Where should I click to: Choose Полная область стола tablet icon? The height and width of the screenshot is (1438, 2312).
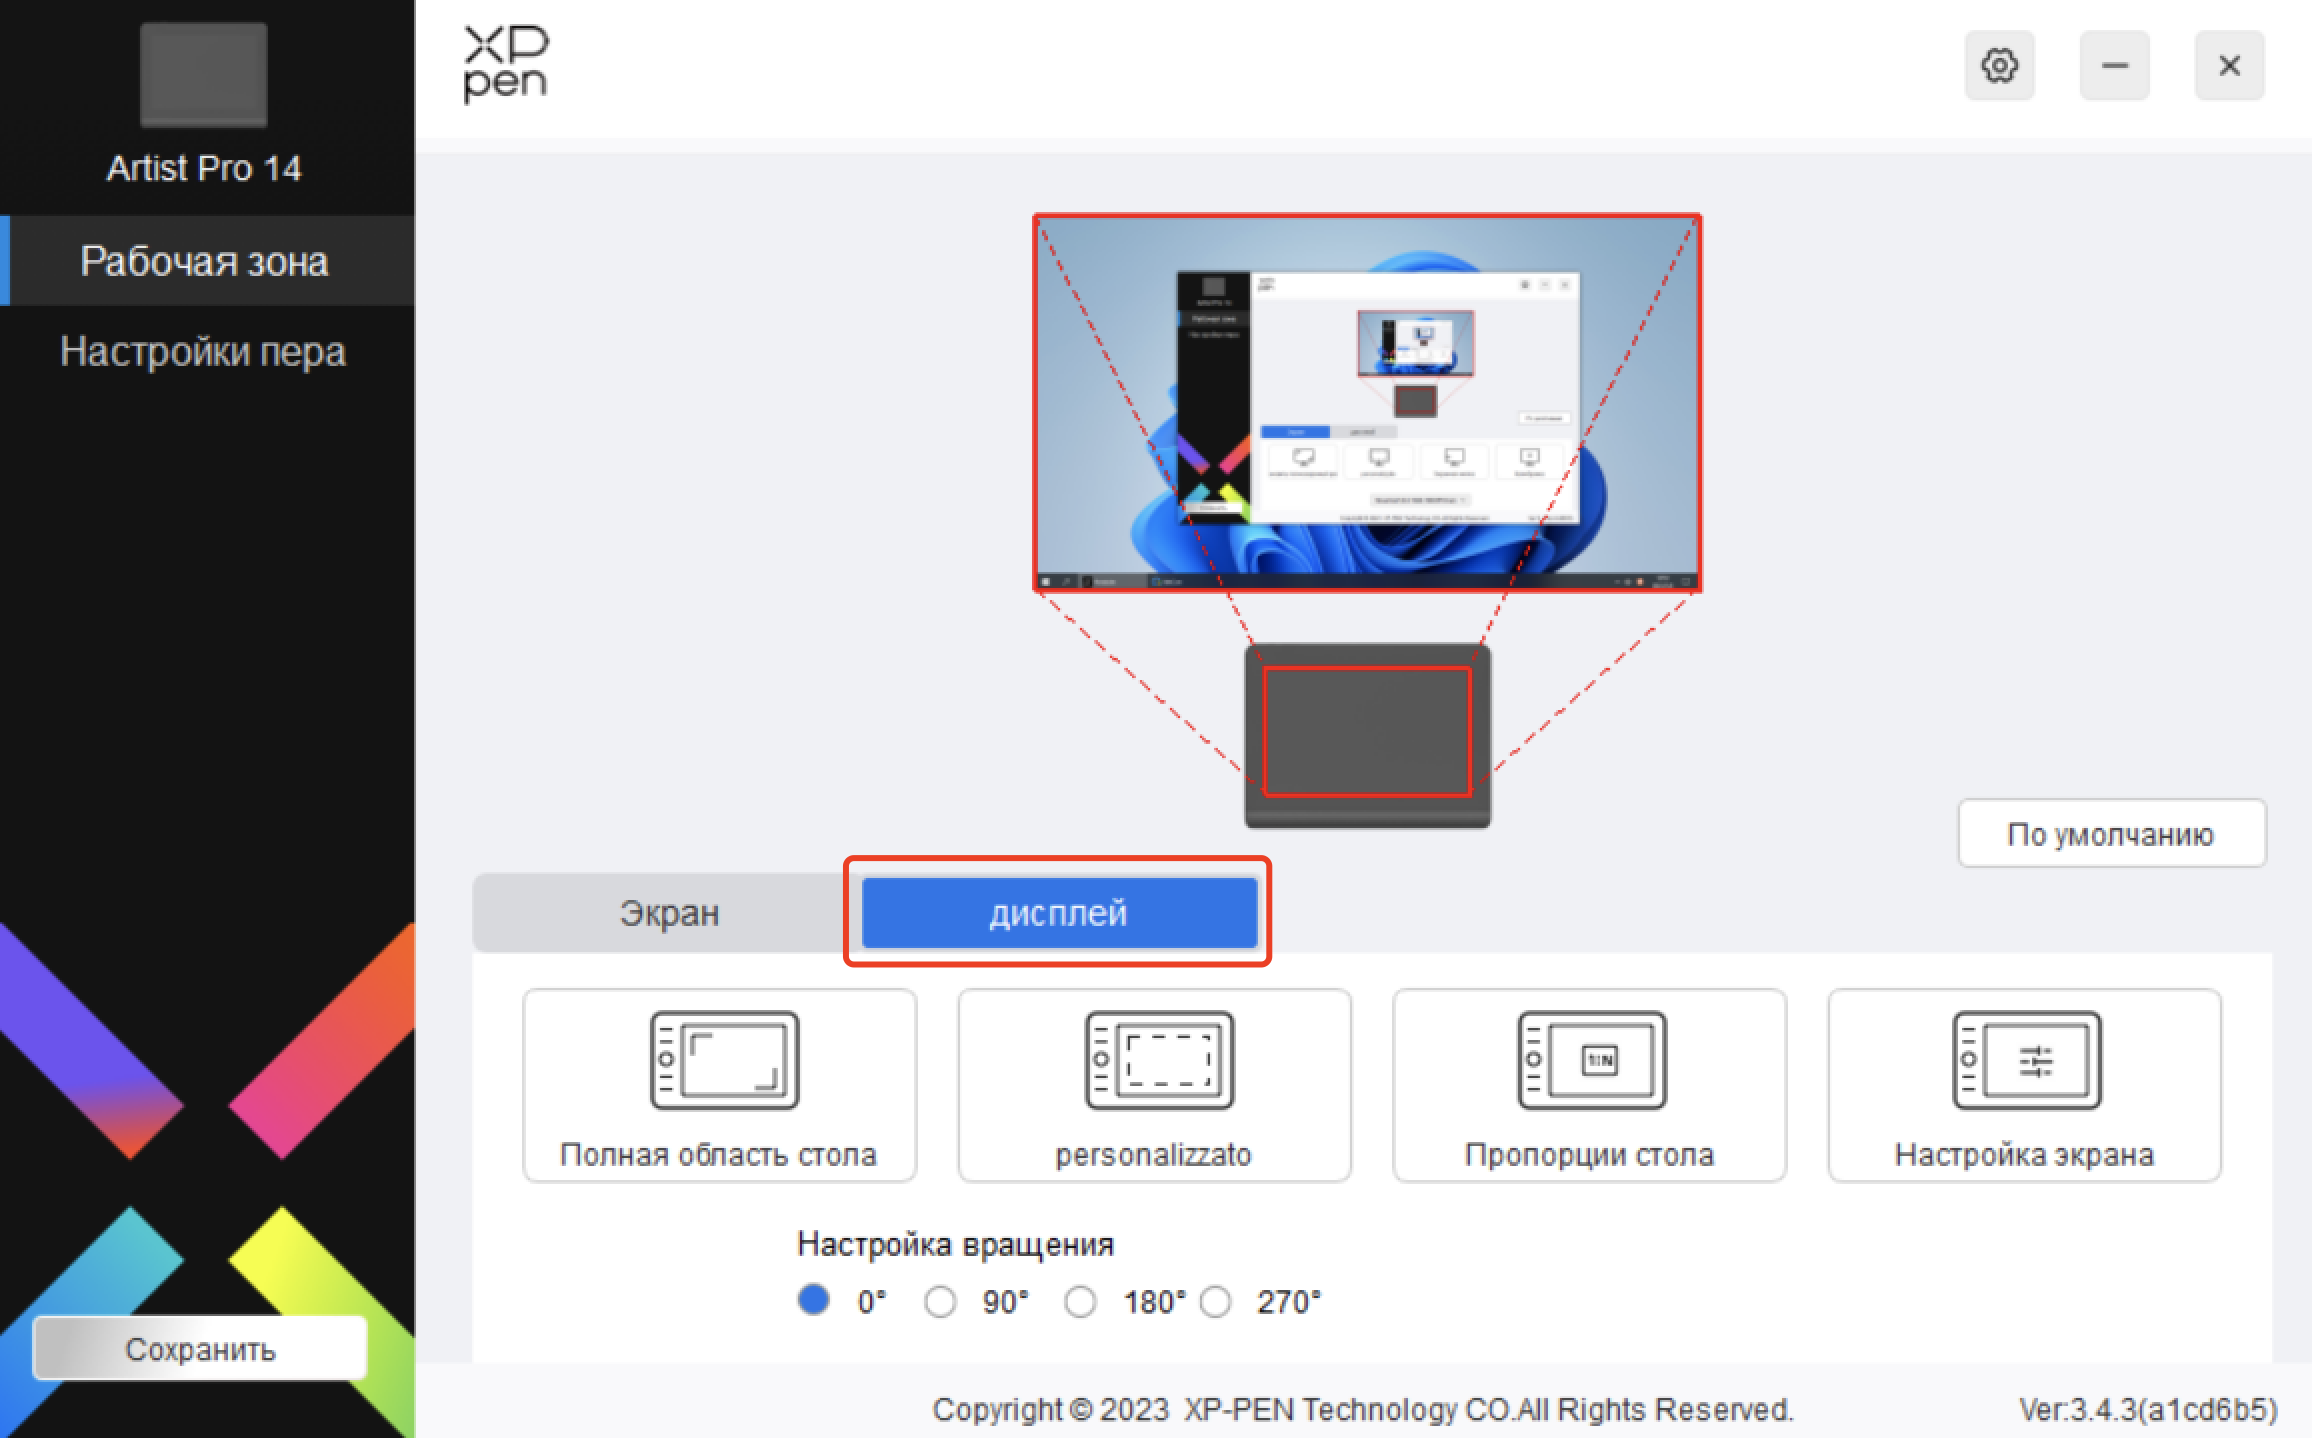725,1060
